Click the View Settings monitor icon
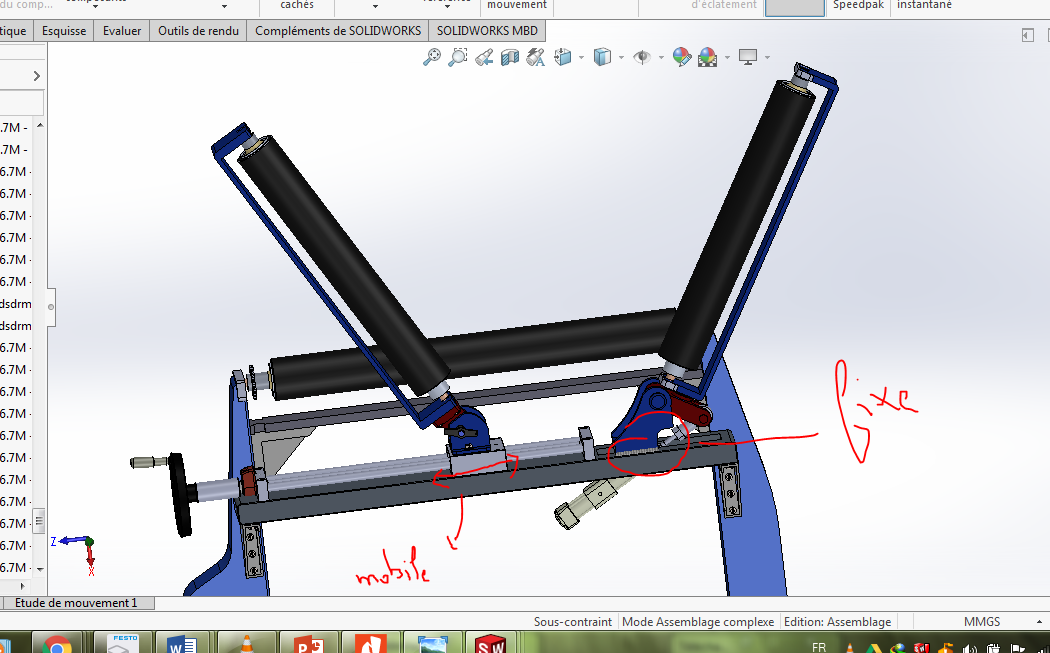The width and height of the screenshot is (1050, 653). point(748,58)
